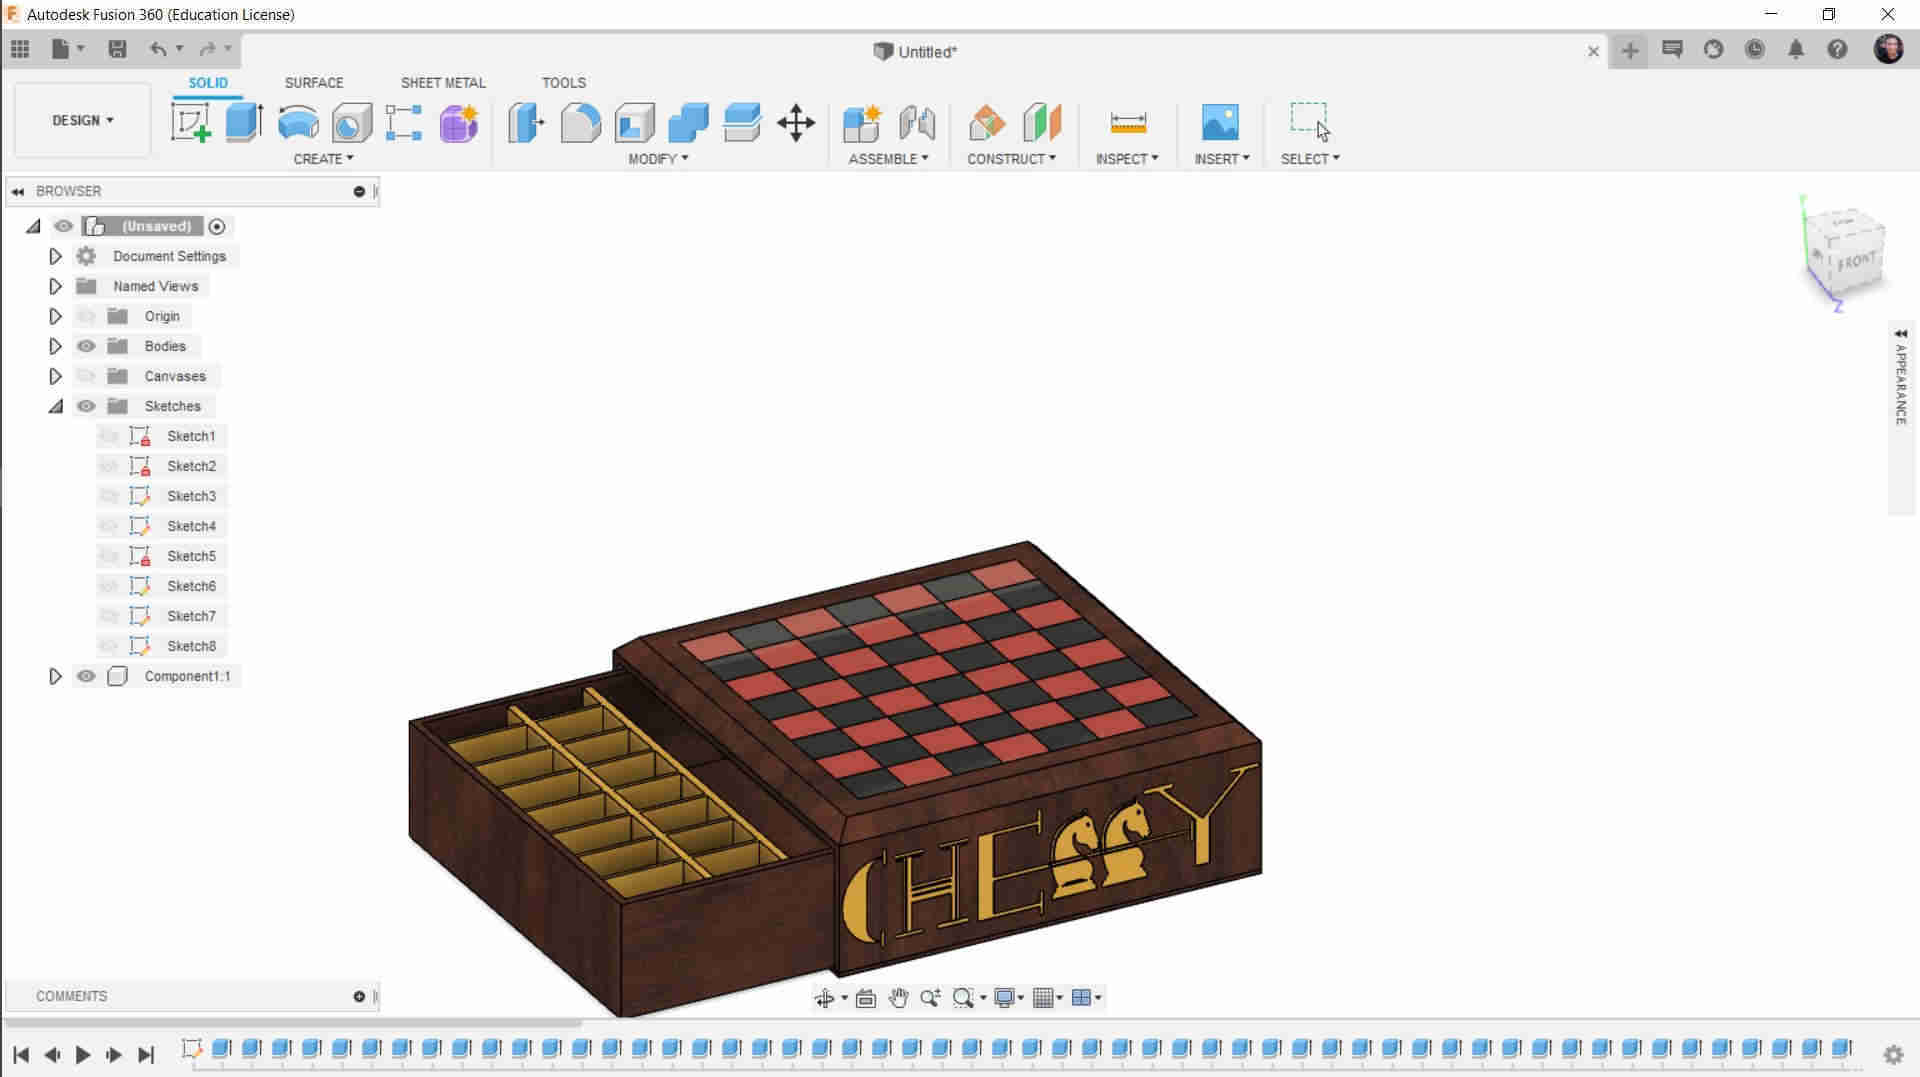
Task: Click the ViewCube FRONT face
Action: click(x=1856, y=262)
